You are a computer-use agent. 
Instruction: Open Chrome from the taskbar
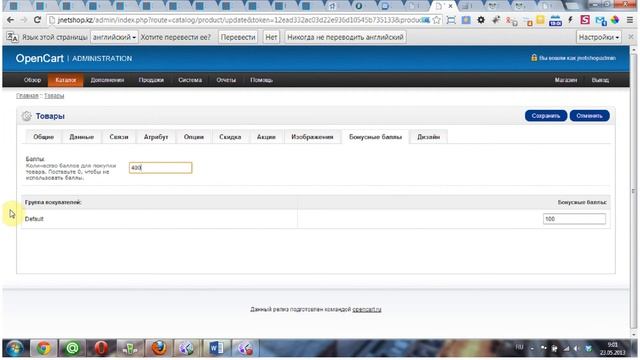click(x=44, y=348)
